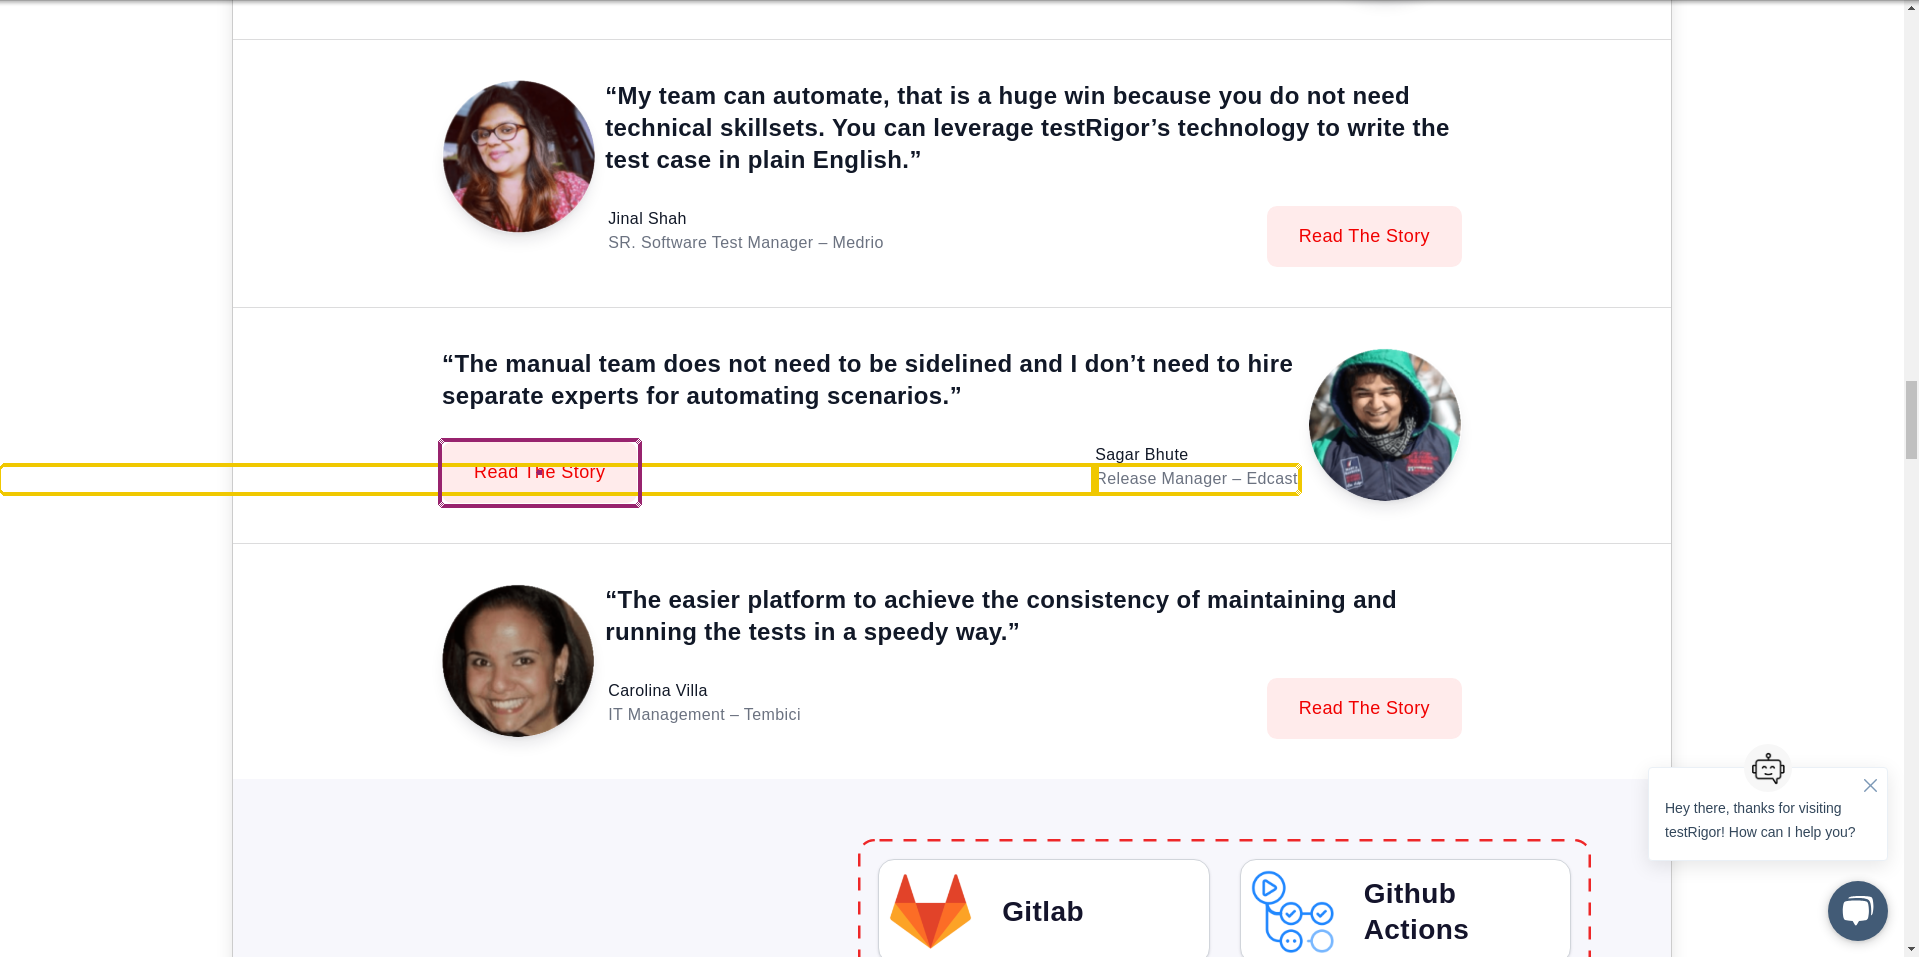The height and width of the screenshot is (957, 1919).
Task: Click the Gitlab fox logo icon
Action: tap(930, 910)
